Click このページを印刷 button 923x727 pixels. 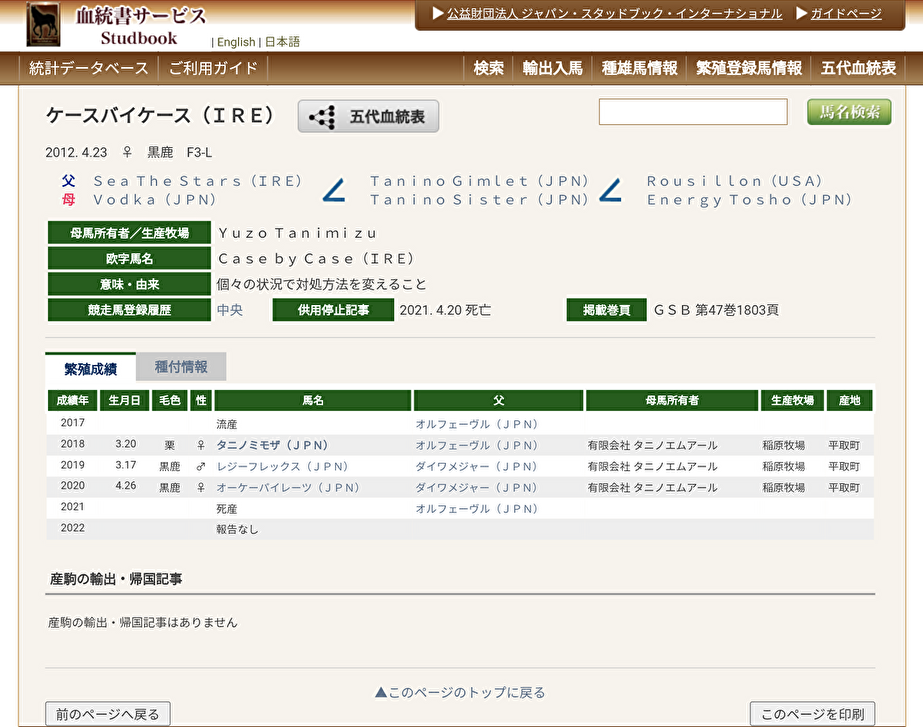click(812, 714)
